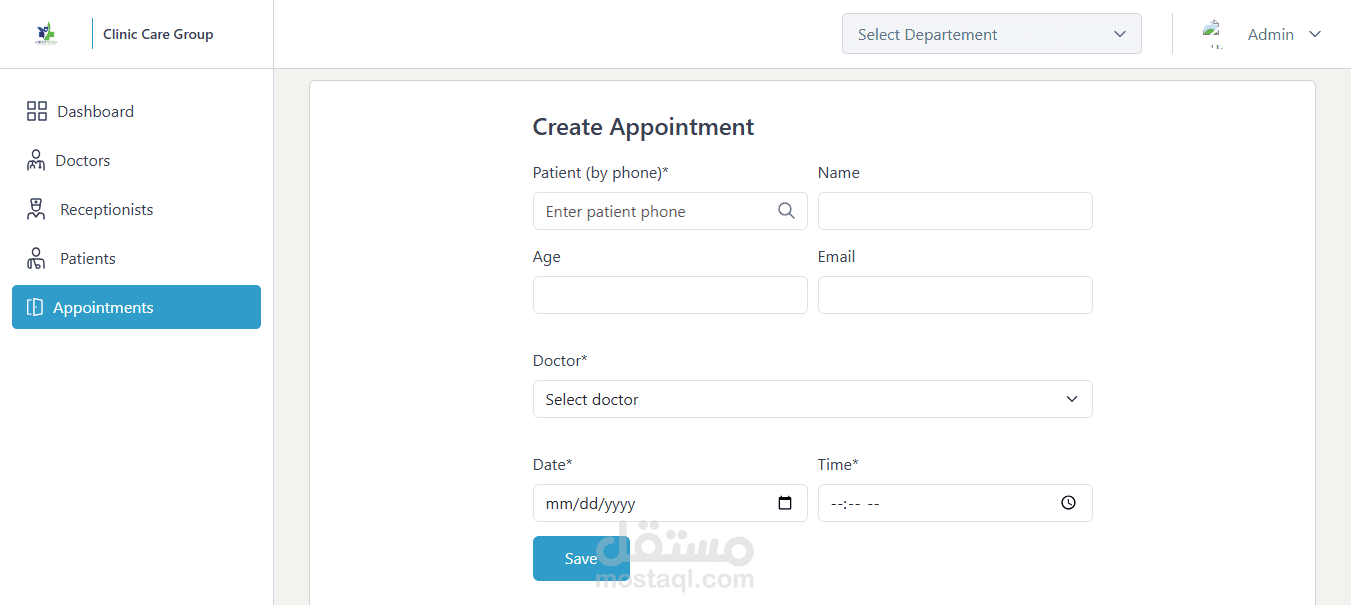Viewport: 1351px width, 605px height.
Task: Open the Patients menu item
Action: pos(88,258)
